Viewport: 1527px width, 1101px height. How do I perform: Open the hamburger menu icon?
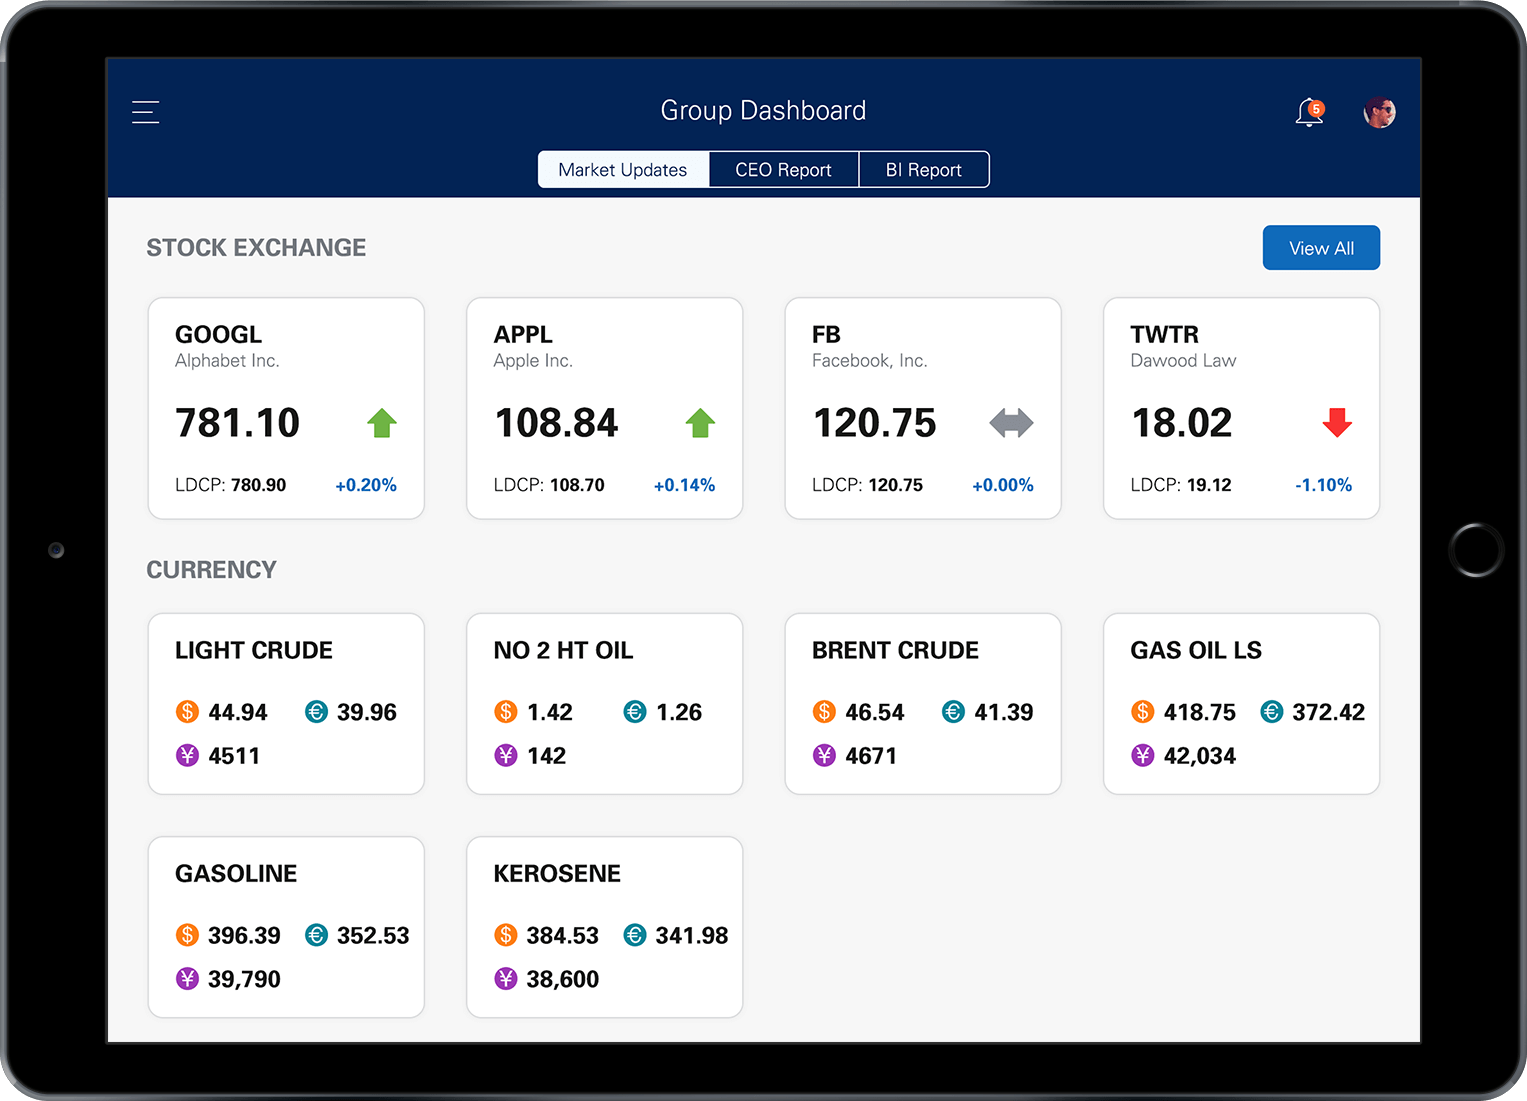(146, 112)
